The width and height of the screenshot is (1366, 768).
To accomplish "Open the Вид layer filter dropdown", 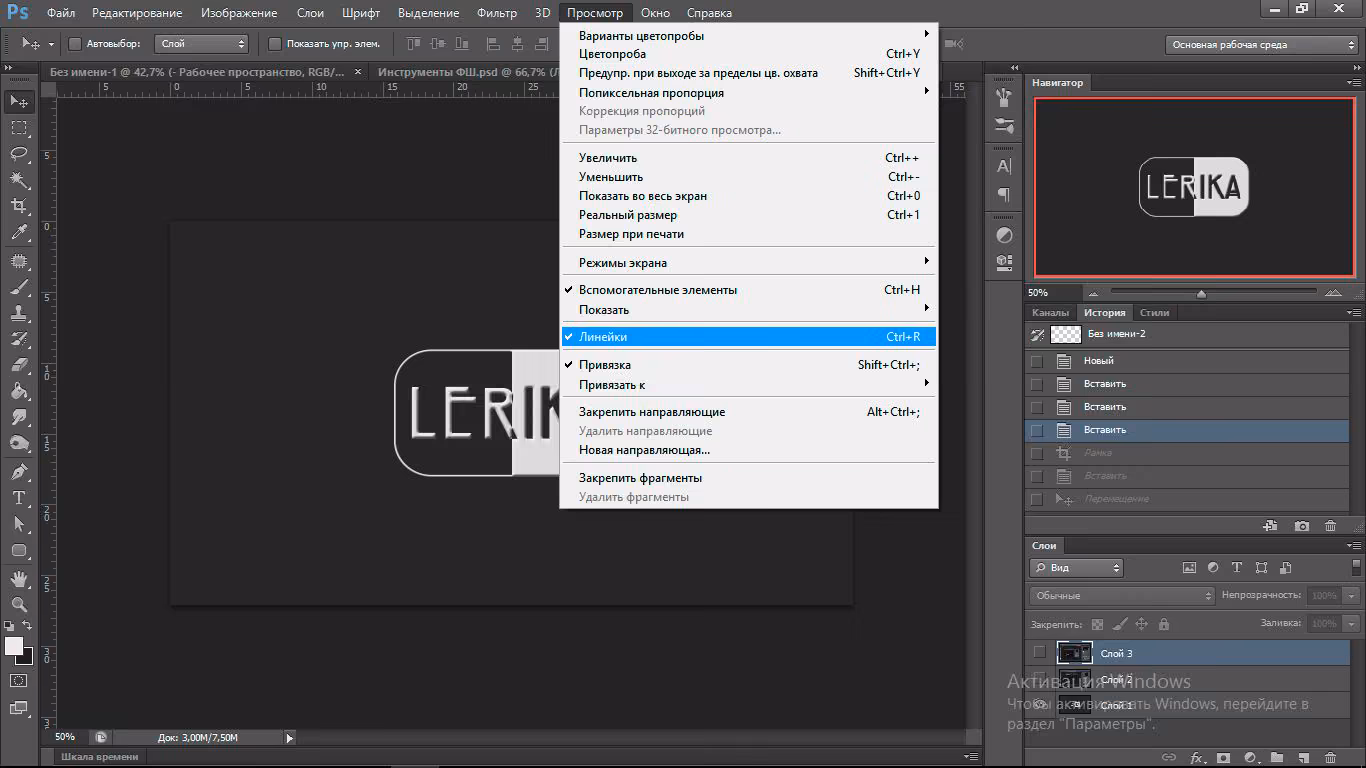I will (1077, 568).
